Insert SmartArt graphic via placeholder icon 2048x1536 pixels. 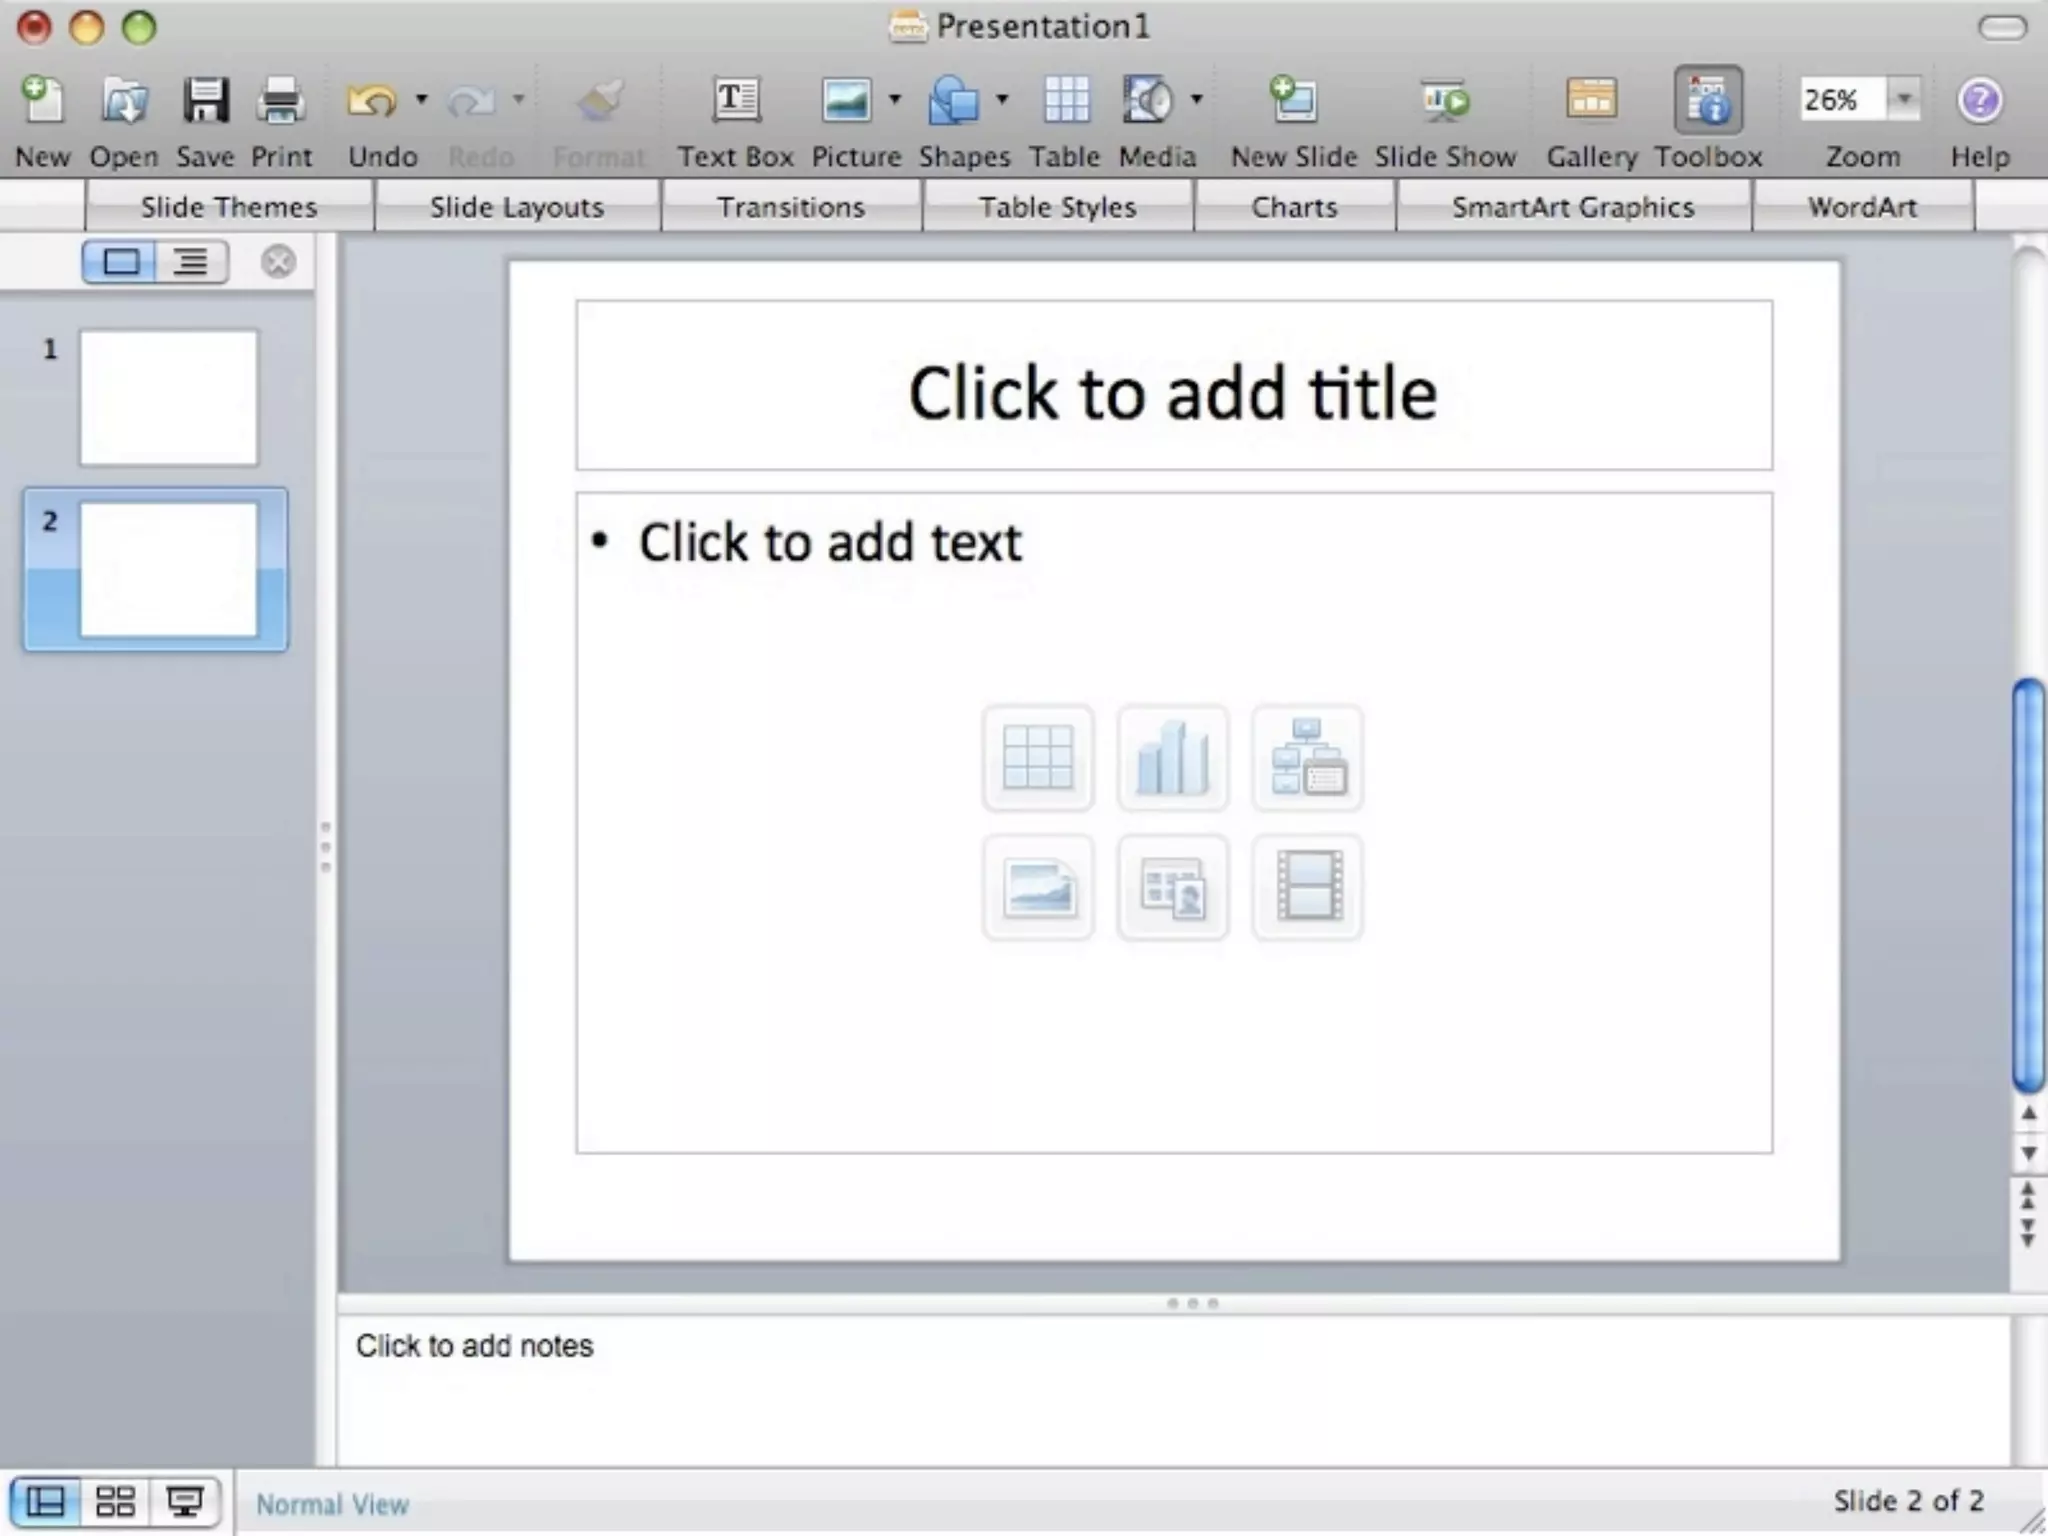1308,758
